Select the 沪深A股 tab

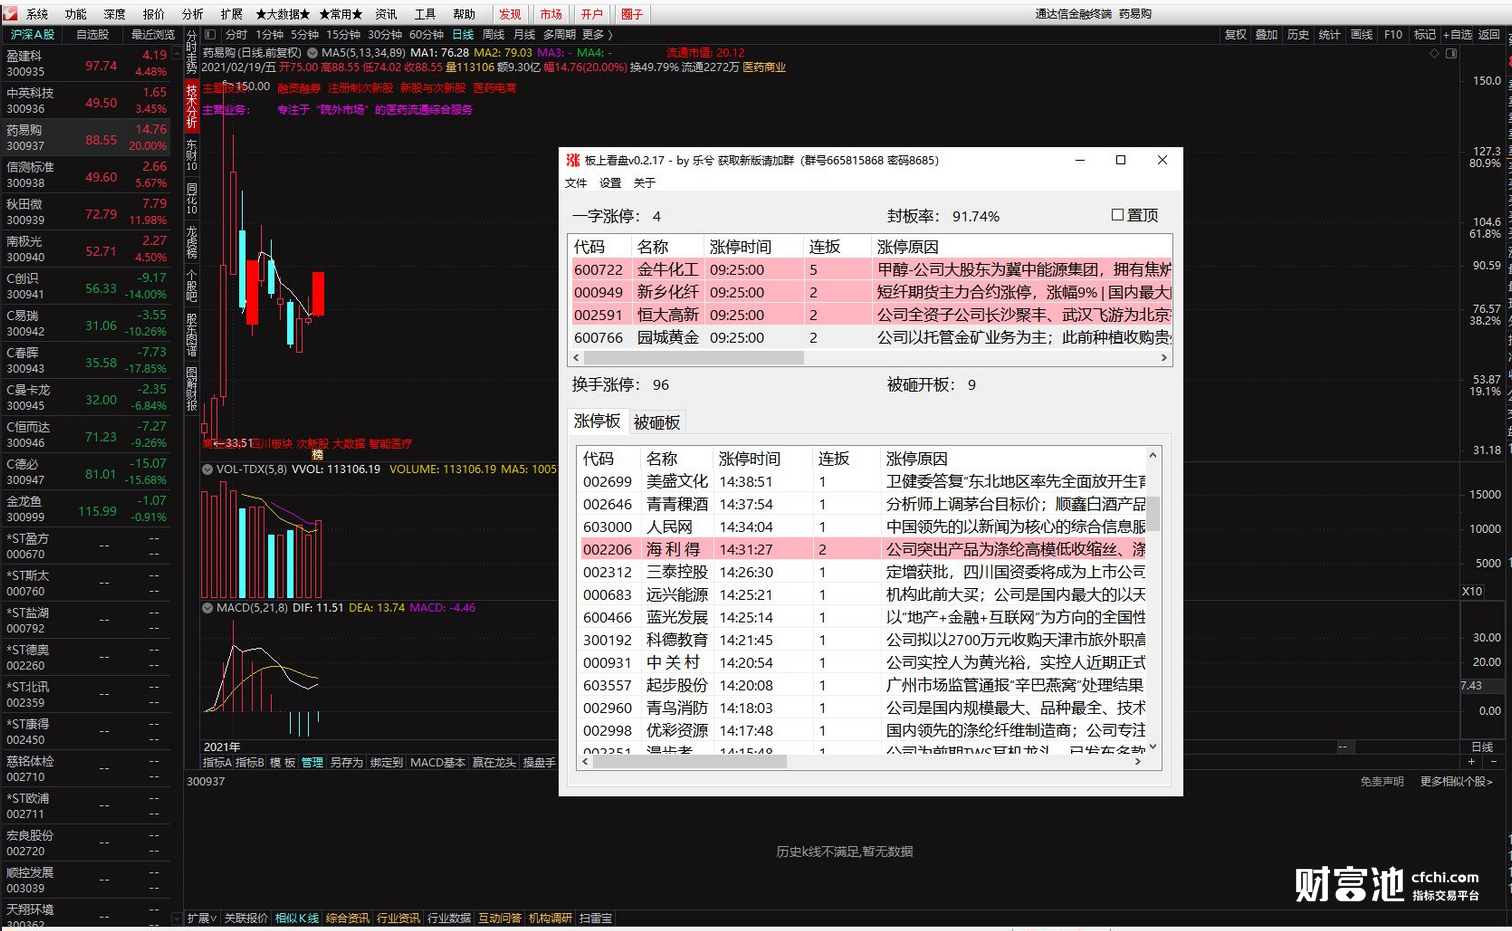point(32,34)
